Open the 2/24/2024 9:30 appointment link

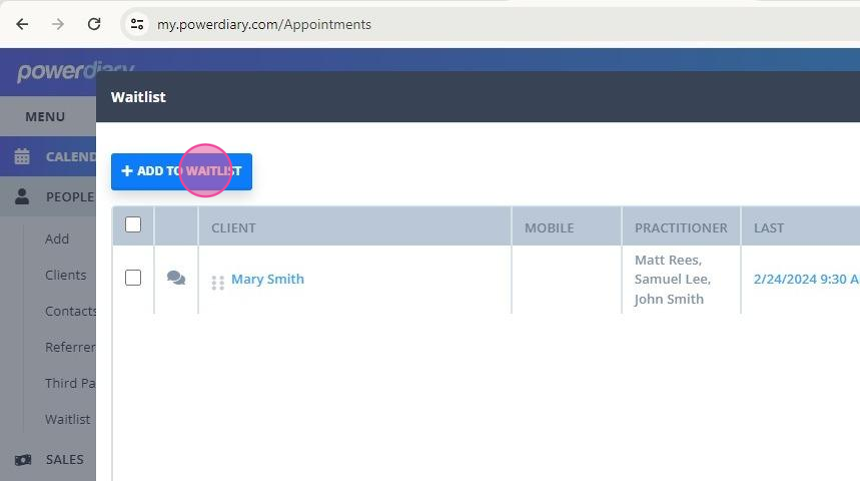pyautogui.click(x=806, y=279)
